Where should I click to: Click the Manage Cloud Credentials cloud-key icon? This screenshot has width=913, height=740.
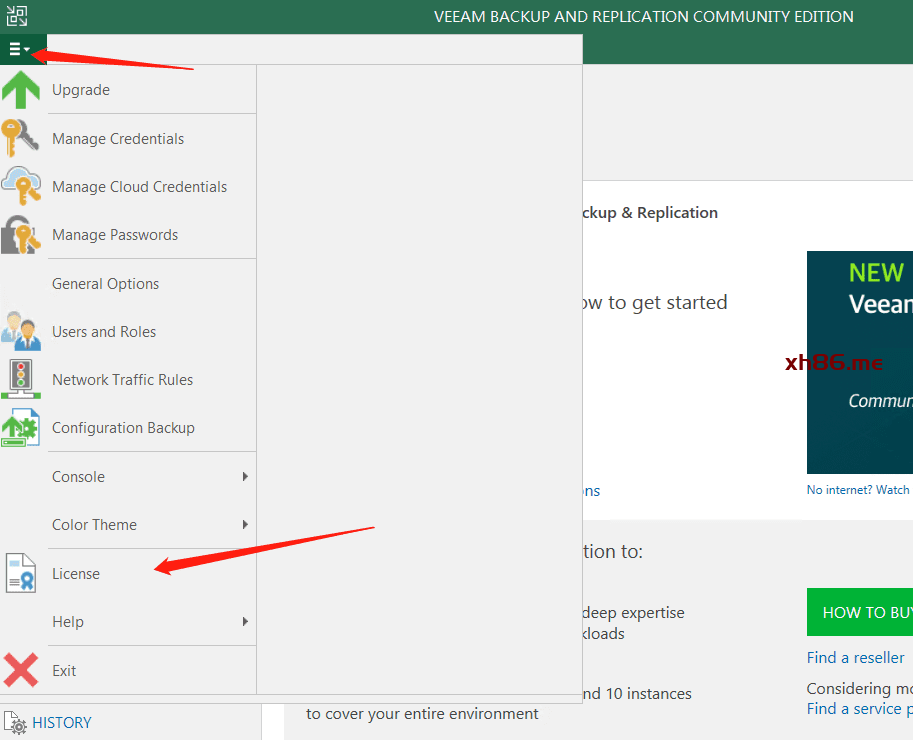(21, 186)
